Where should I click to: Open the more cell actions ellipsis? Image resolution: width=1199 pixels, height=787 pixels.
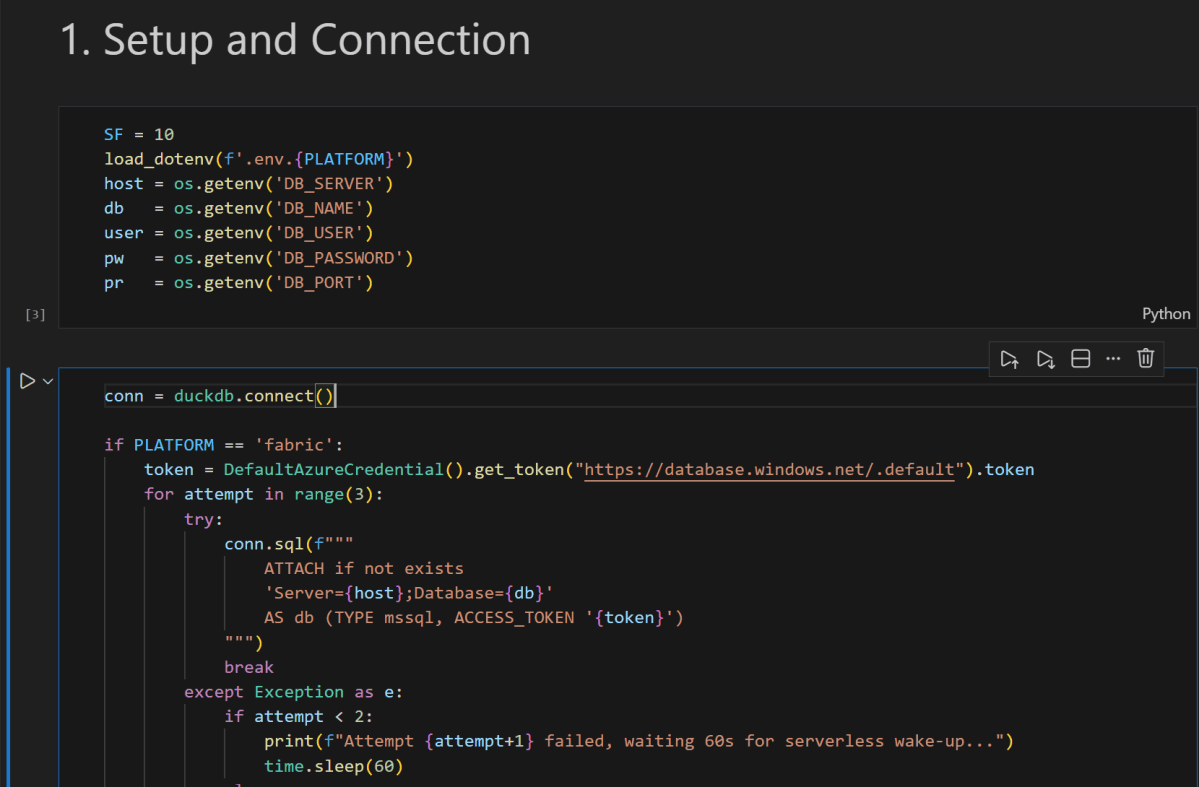click(x=1113, y=358)
